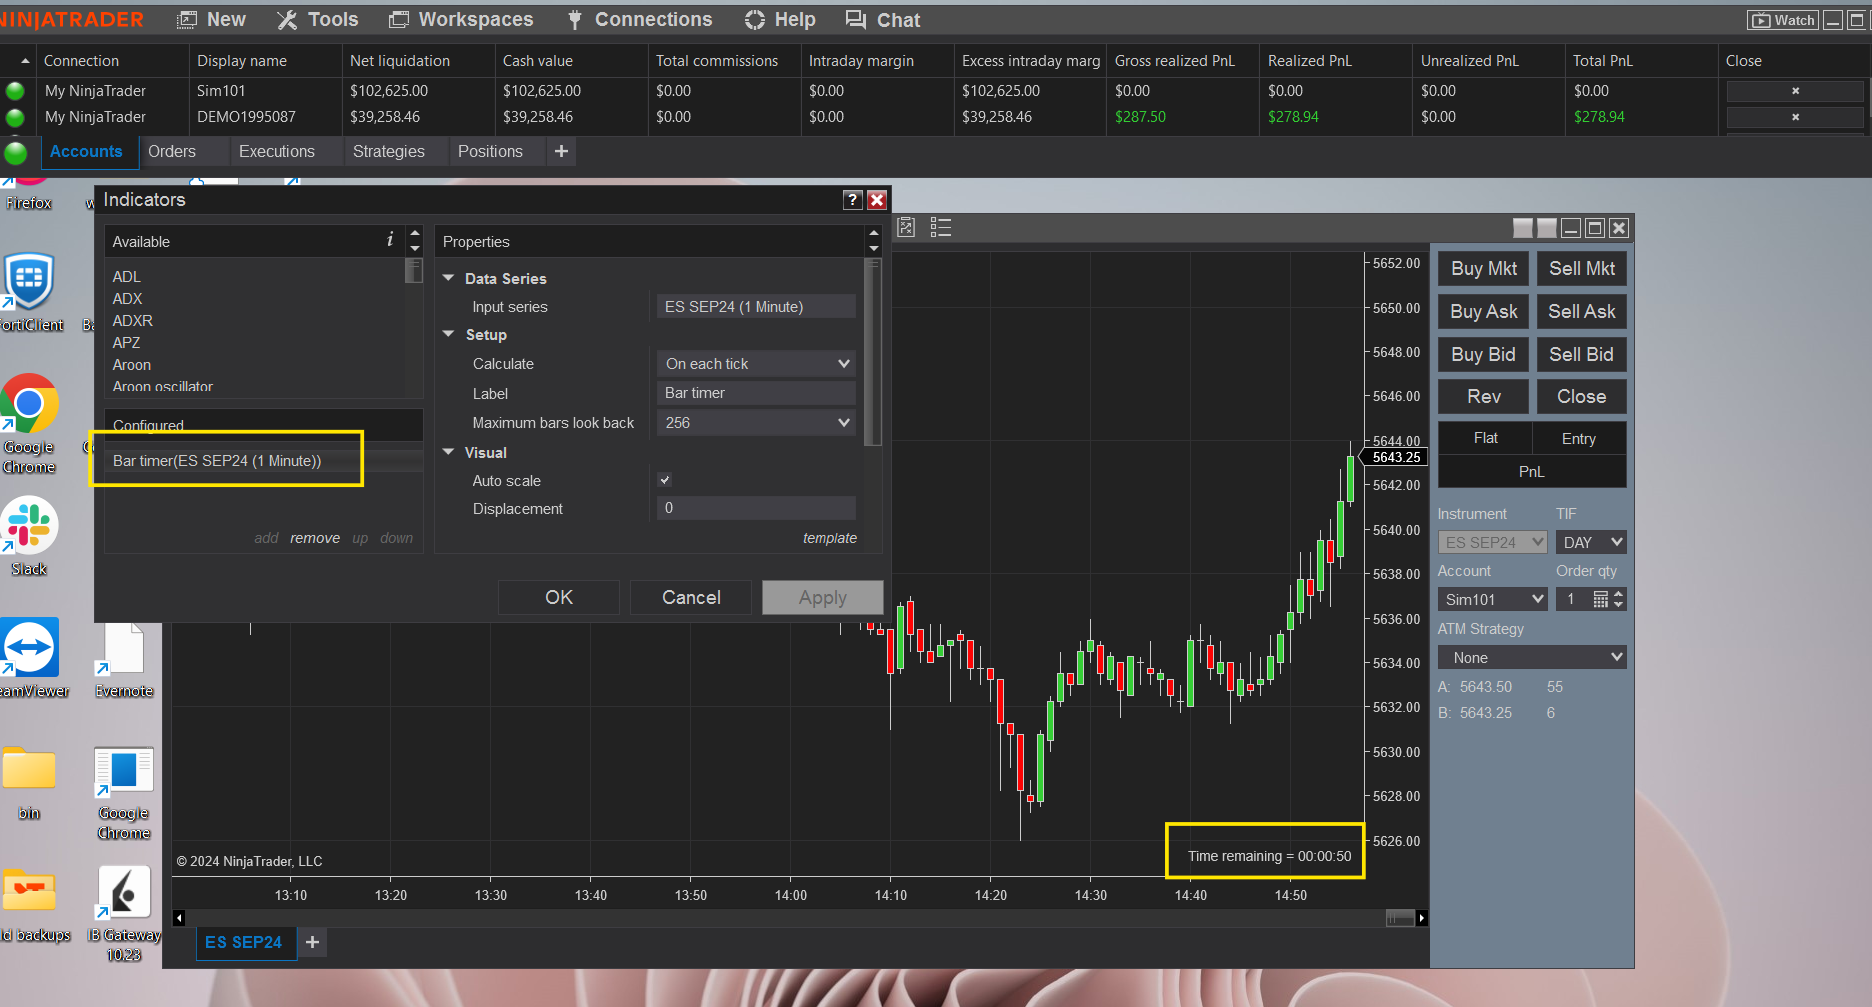Decrease order quantity with the down stepper arrow

1618,604
